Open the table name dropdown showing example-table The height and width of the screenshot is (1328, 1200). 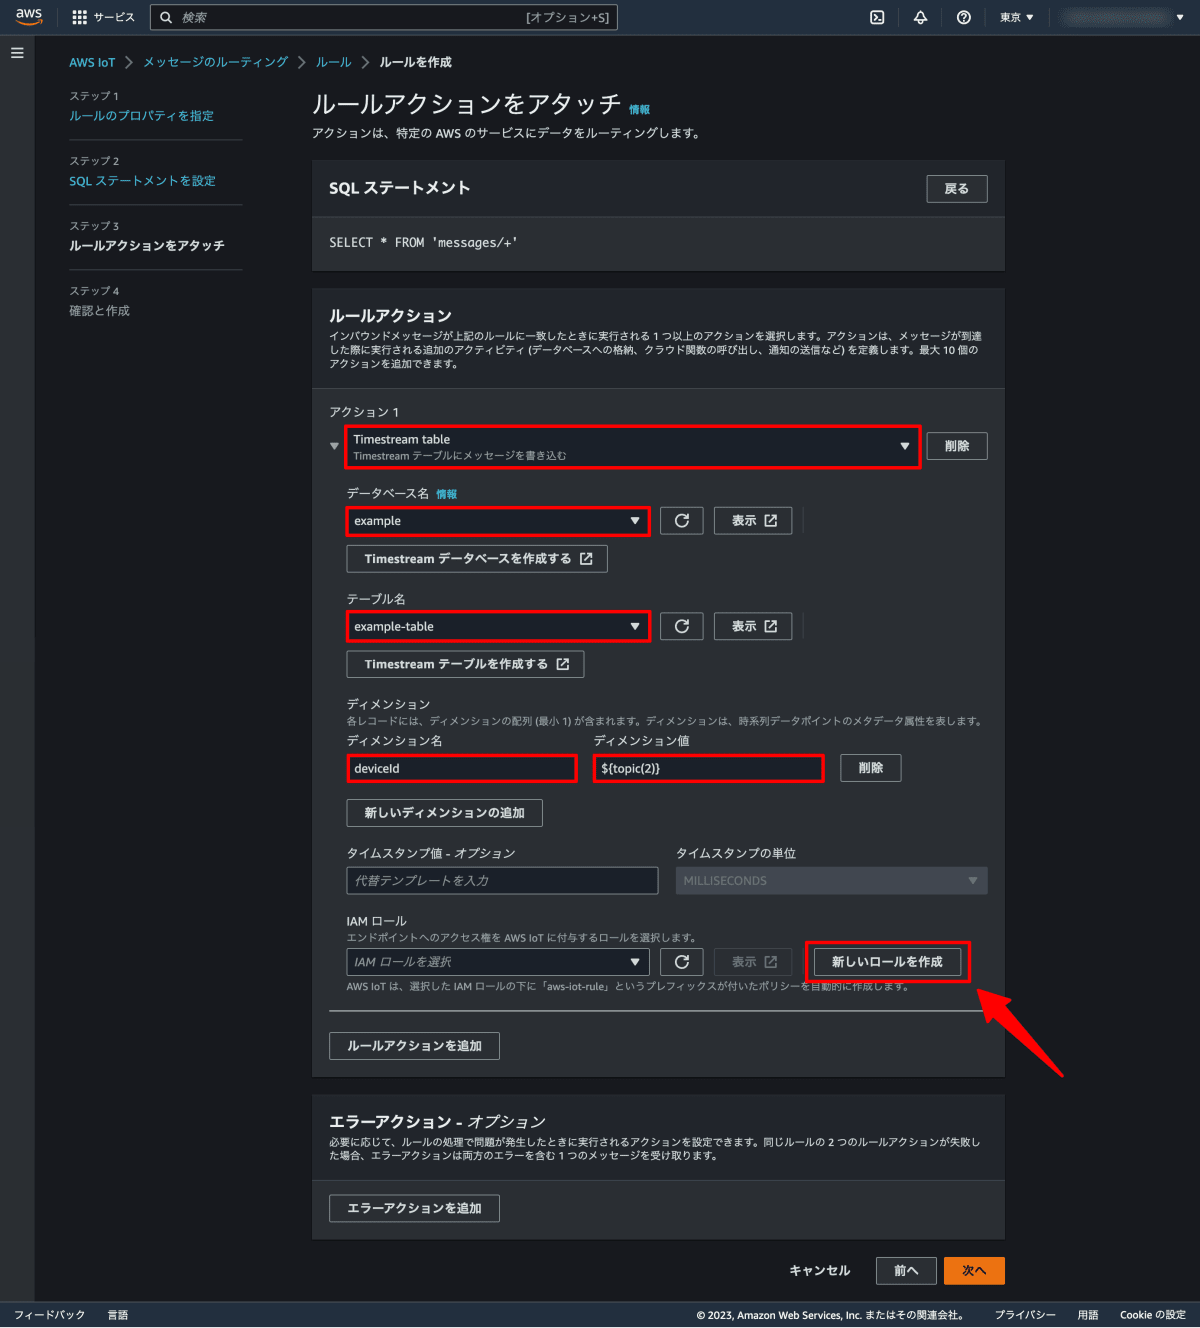click(498, 626)
